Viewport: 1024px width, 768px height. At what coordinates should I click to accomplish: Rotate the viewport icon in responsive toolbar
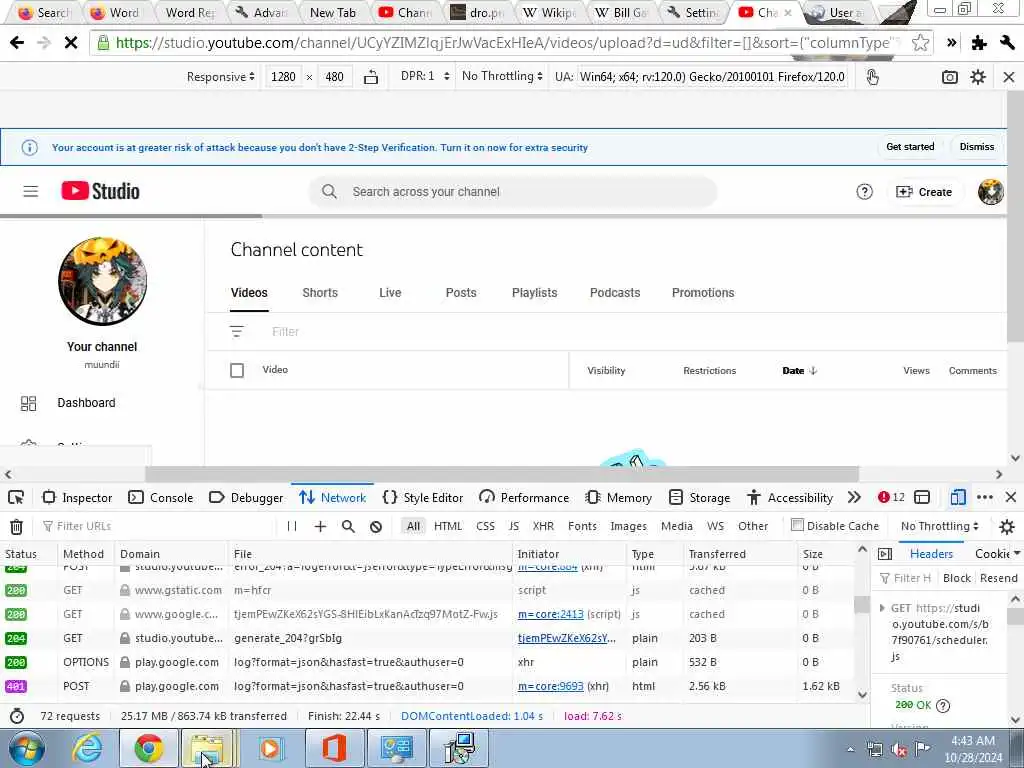pyautogui.click(x=371, y=77)
